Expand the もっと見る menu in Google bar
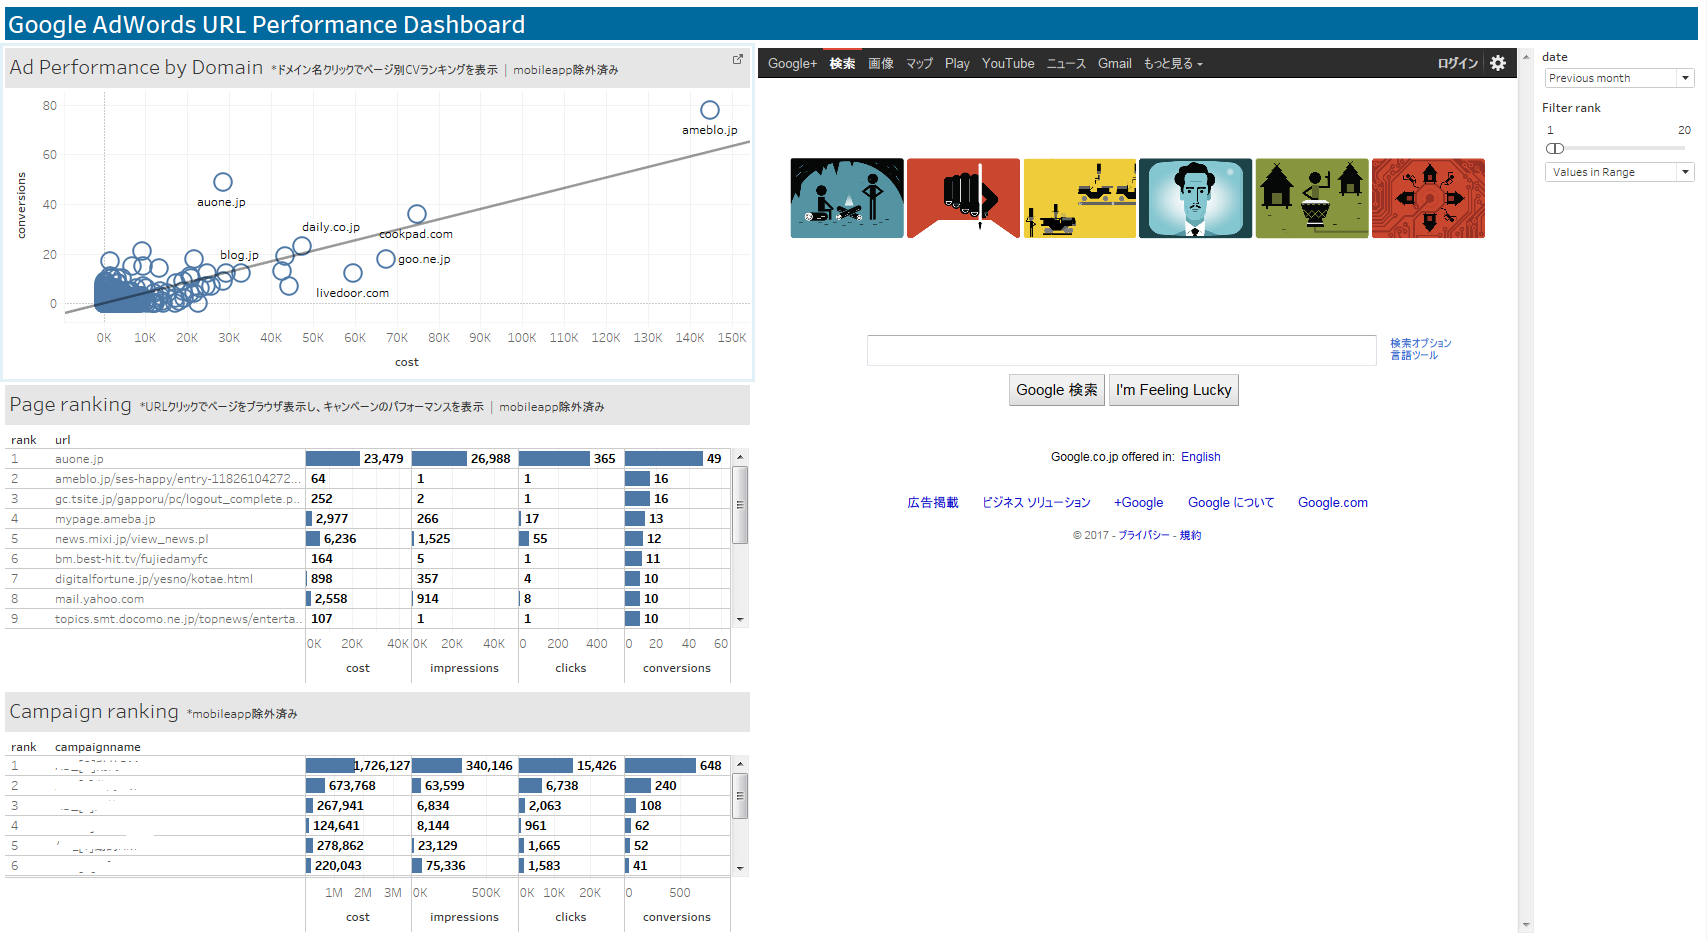Viewport: 1707px width, 941px height. 1173,63
